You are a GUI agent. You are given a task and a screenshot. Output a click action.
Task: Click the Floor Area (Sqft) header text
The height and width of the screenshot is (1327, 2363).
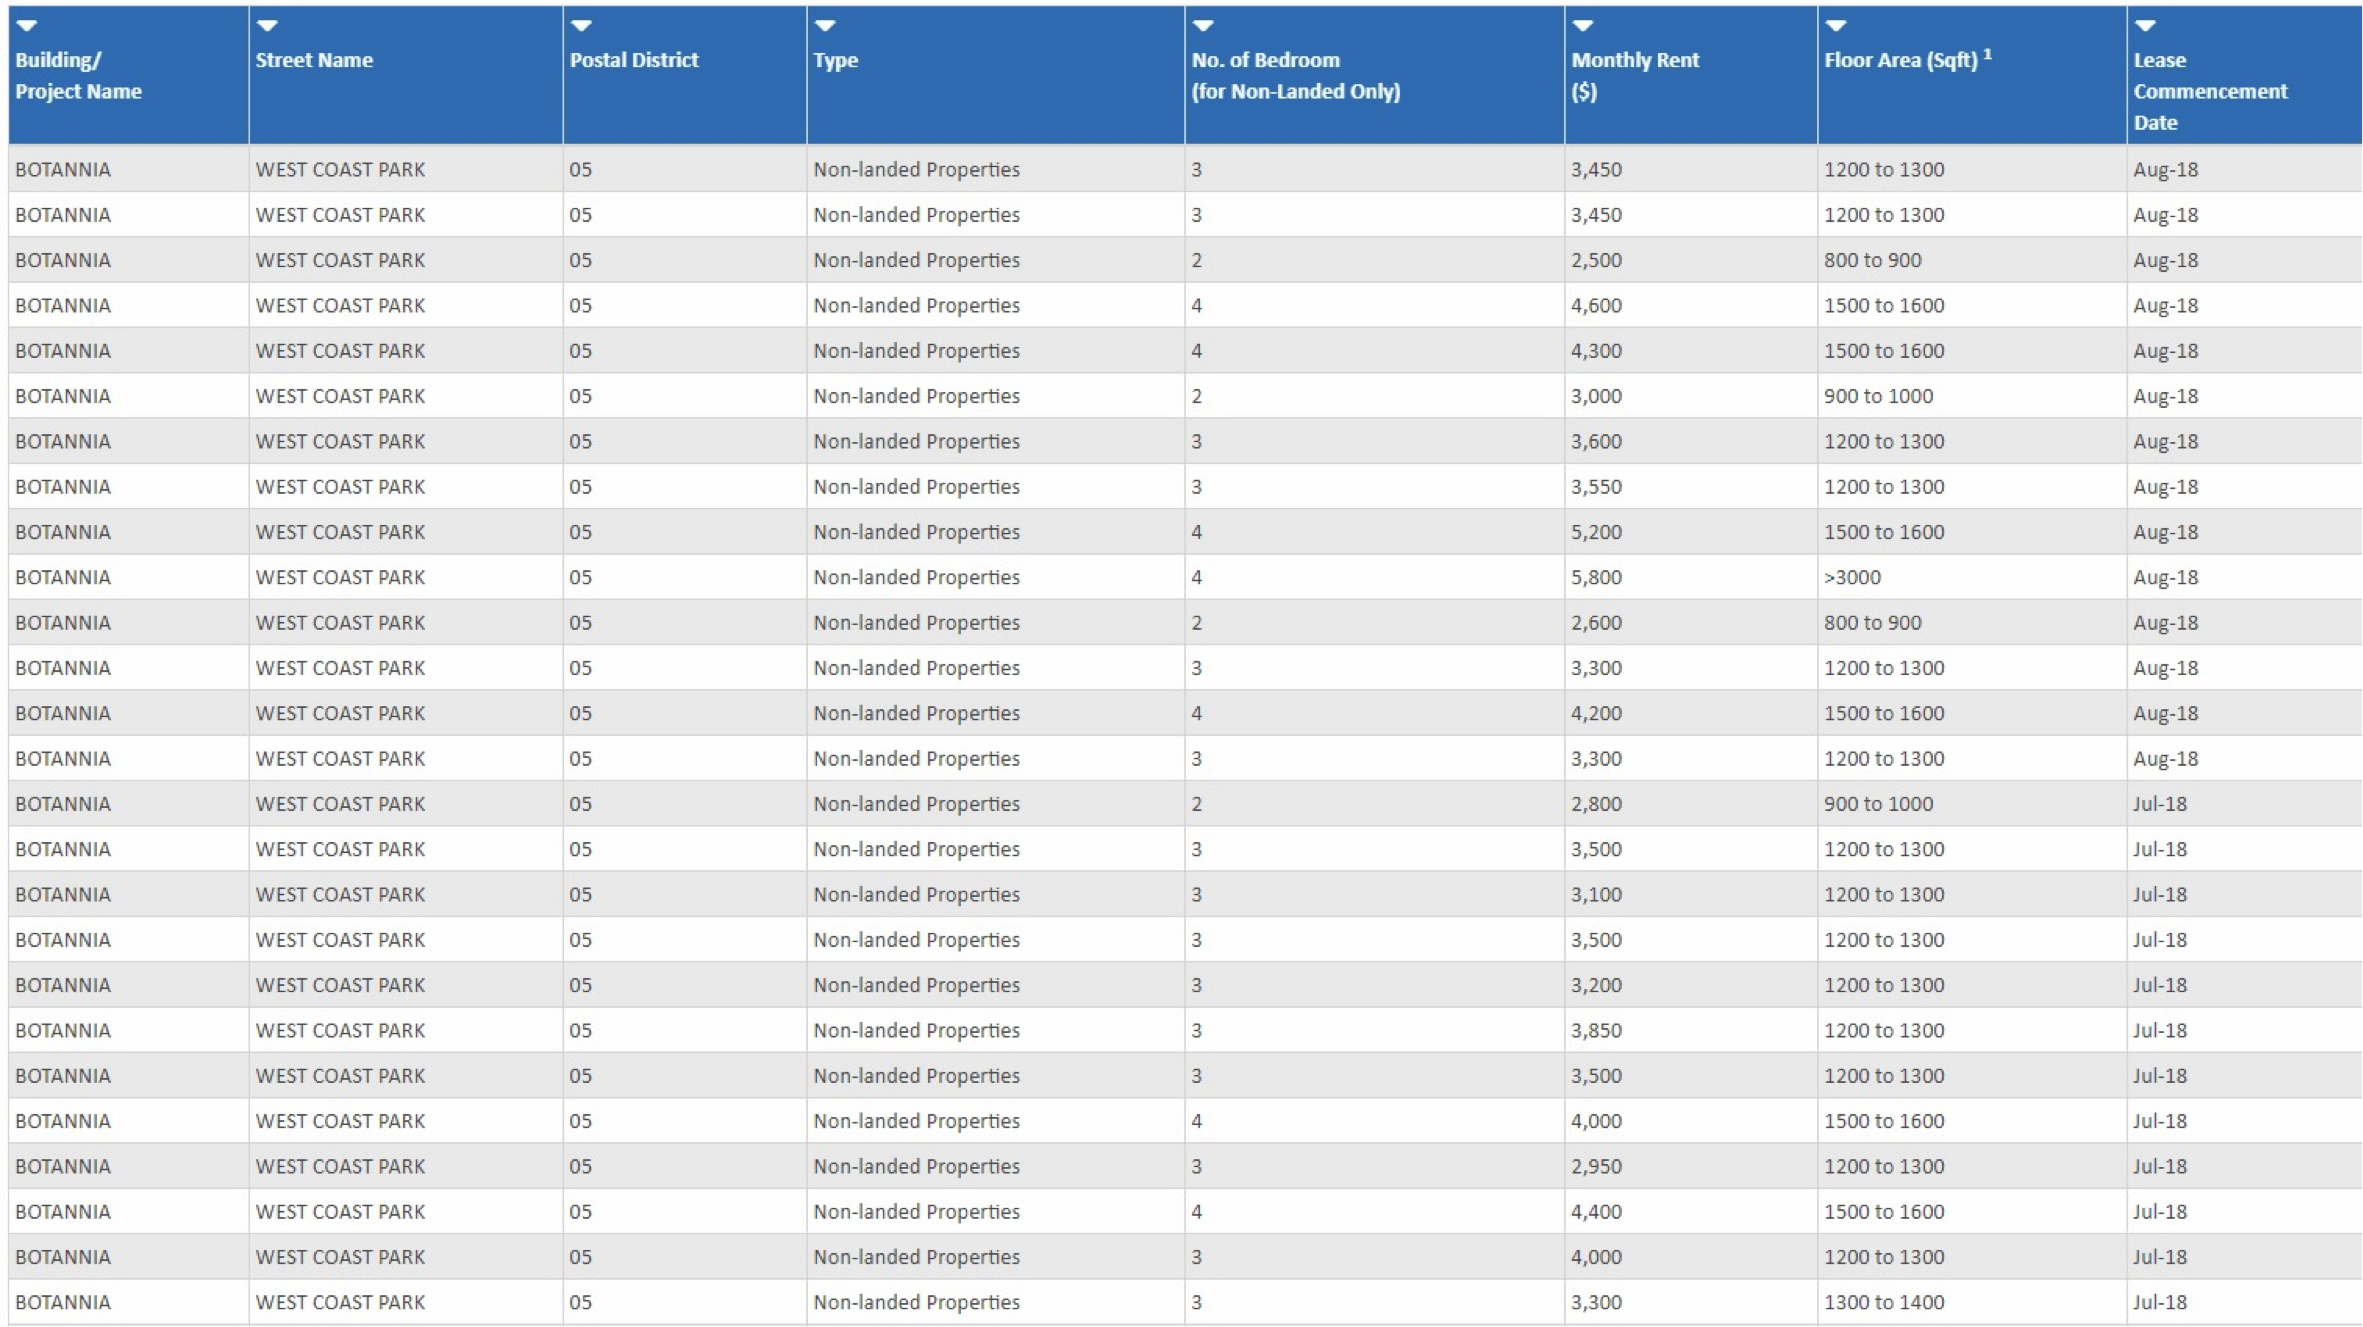pyautogui.click(x=1908, y=59)
